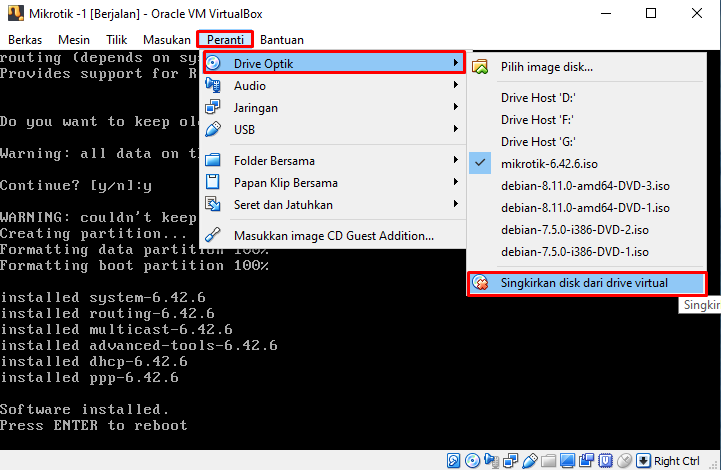Click the Masukkan image CD Guest Addition label
The width and height of the screenshot is (721, 470).
pyautogui.click(x=334, y=236)
